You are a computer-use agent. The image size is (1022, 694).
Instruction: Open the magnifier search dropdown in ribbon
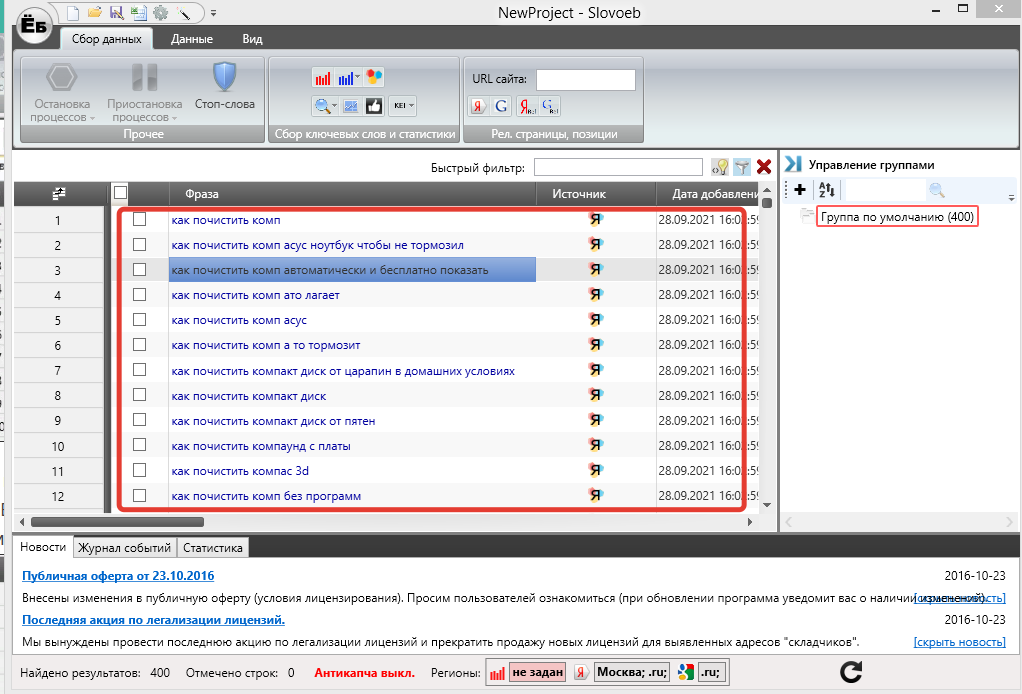click(325, 106)
